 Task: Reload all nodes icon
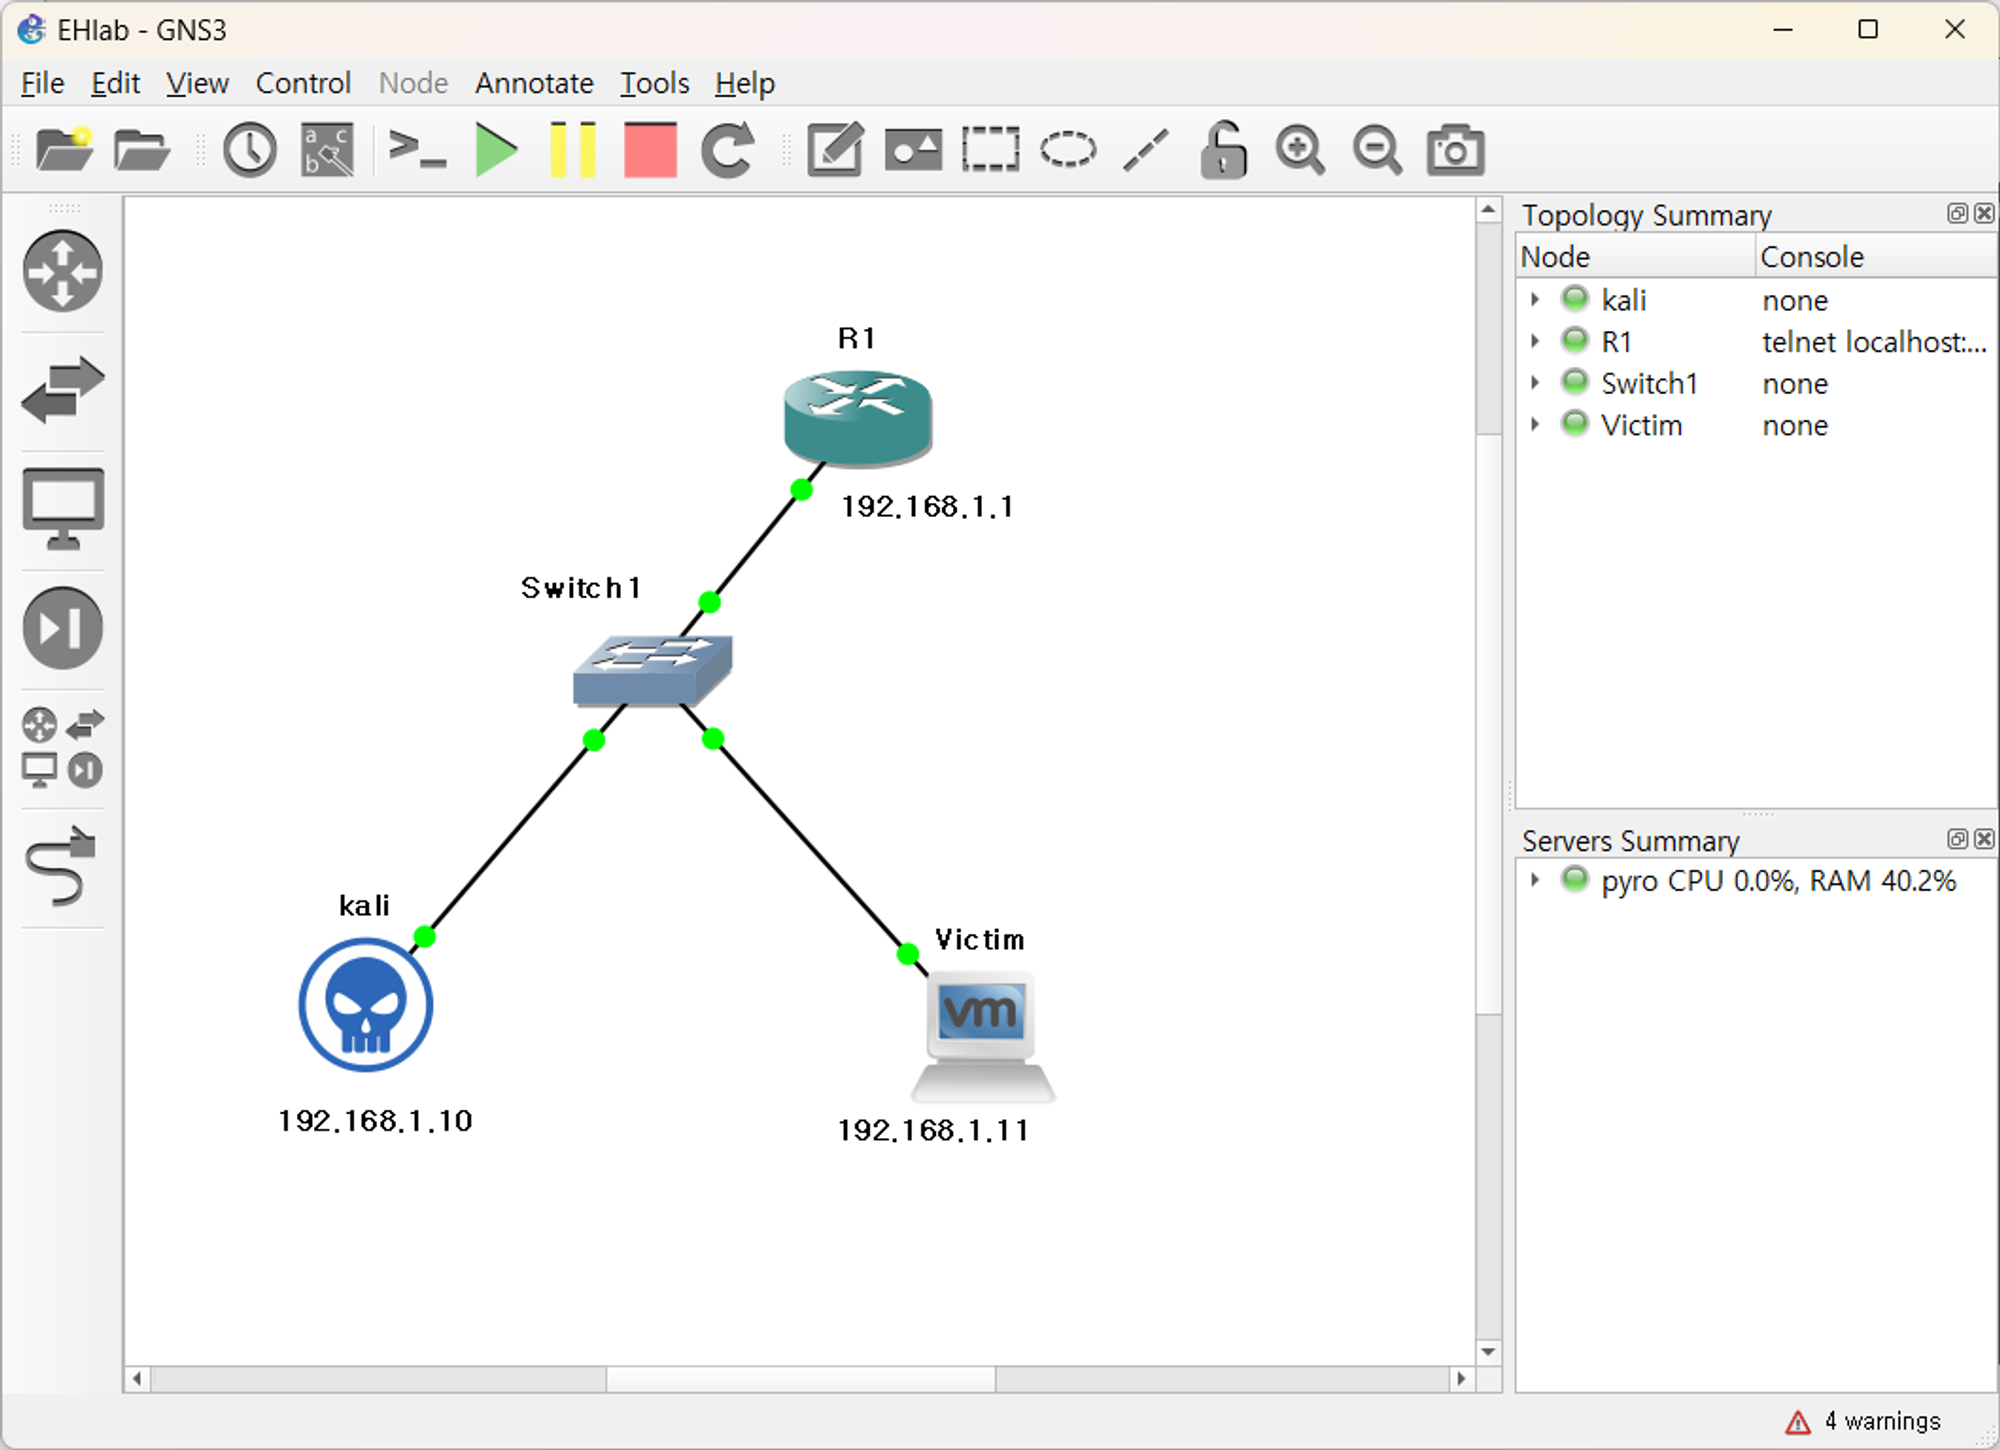point(727,151)
